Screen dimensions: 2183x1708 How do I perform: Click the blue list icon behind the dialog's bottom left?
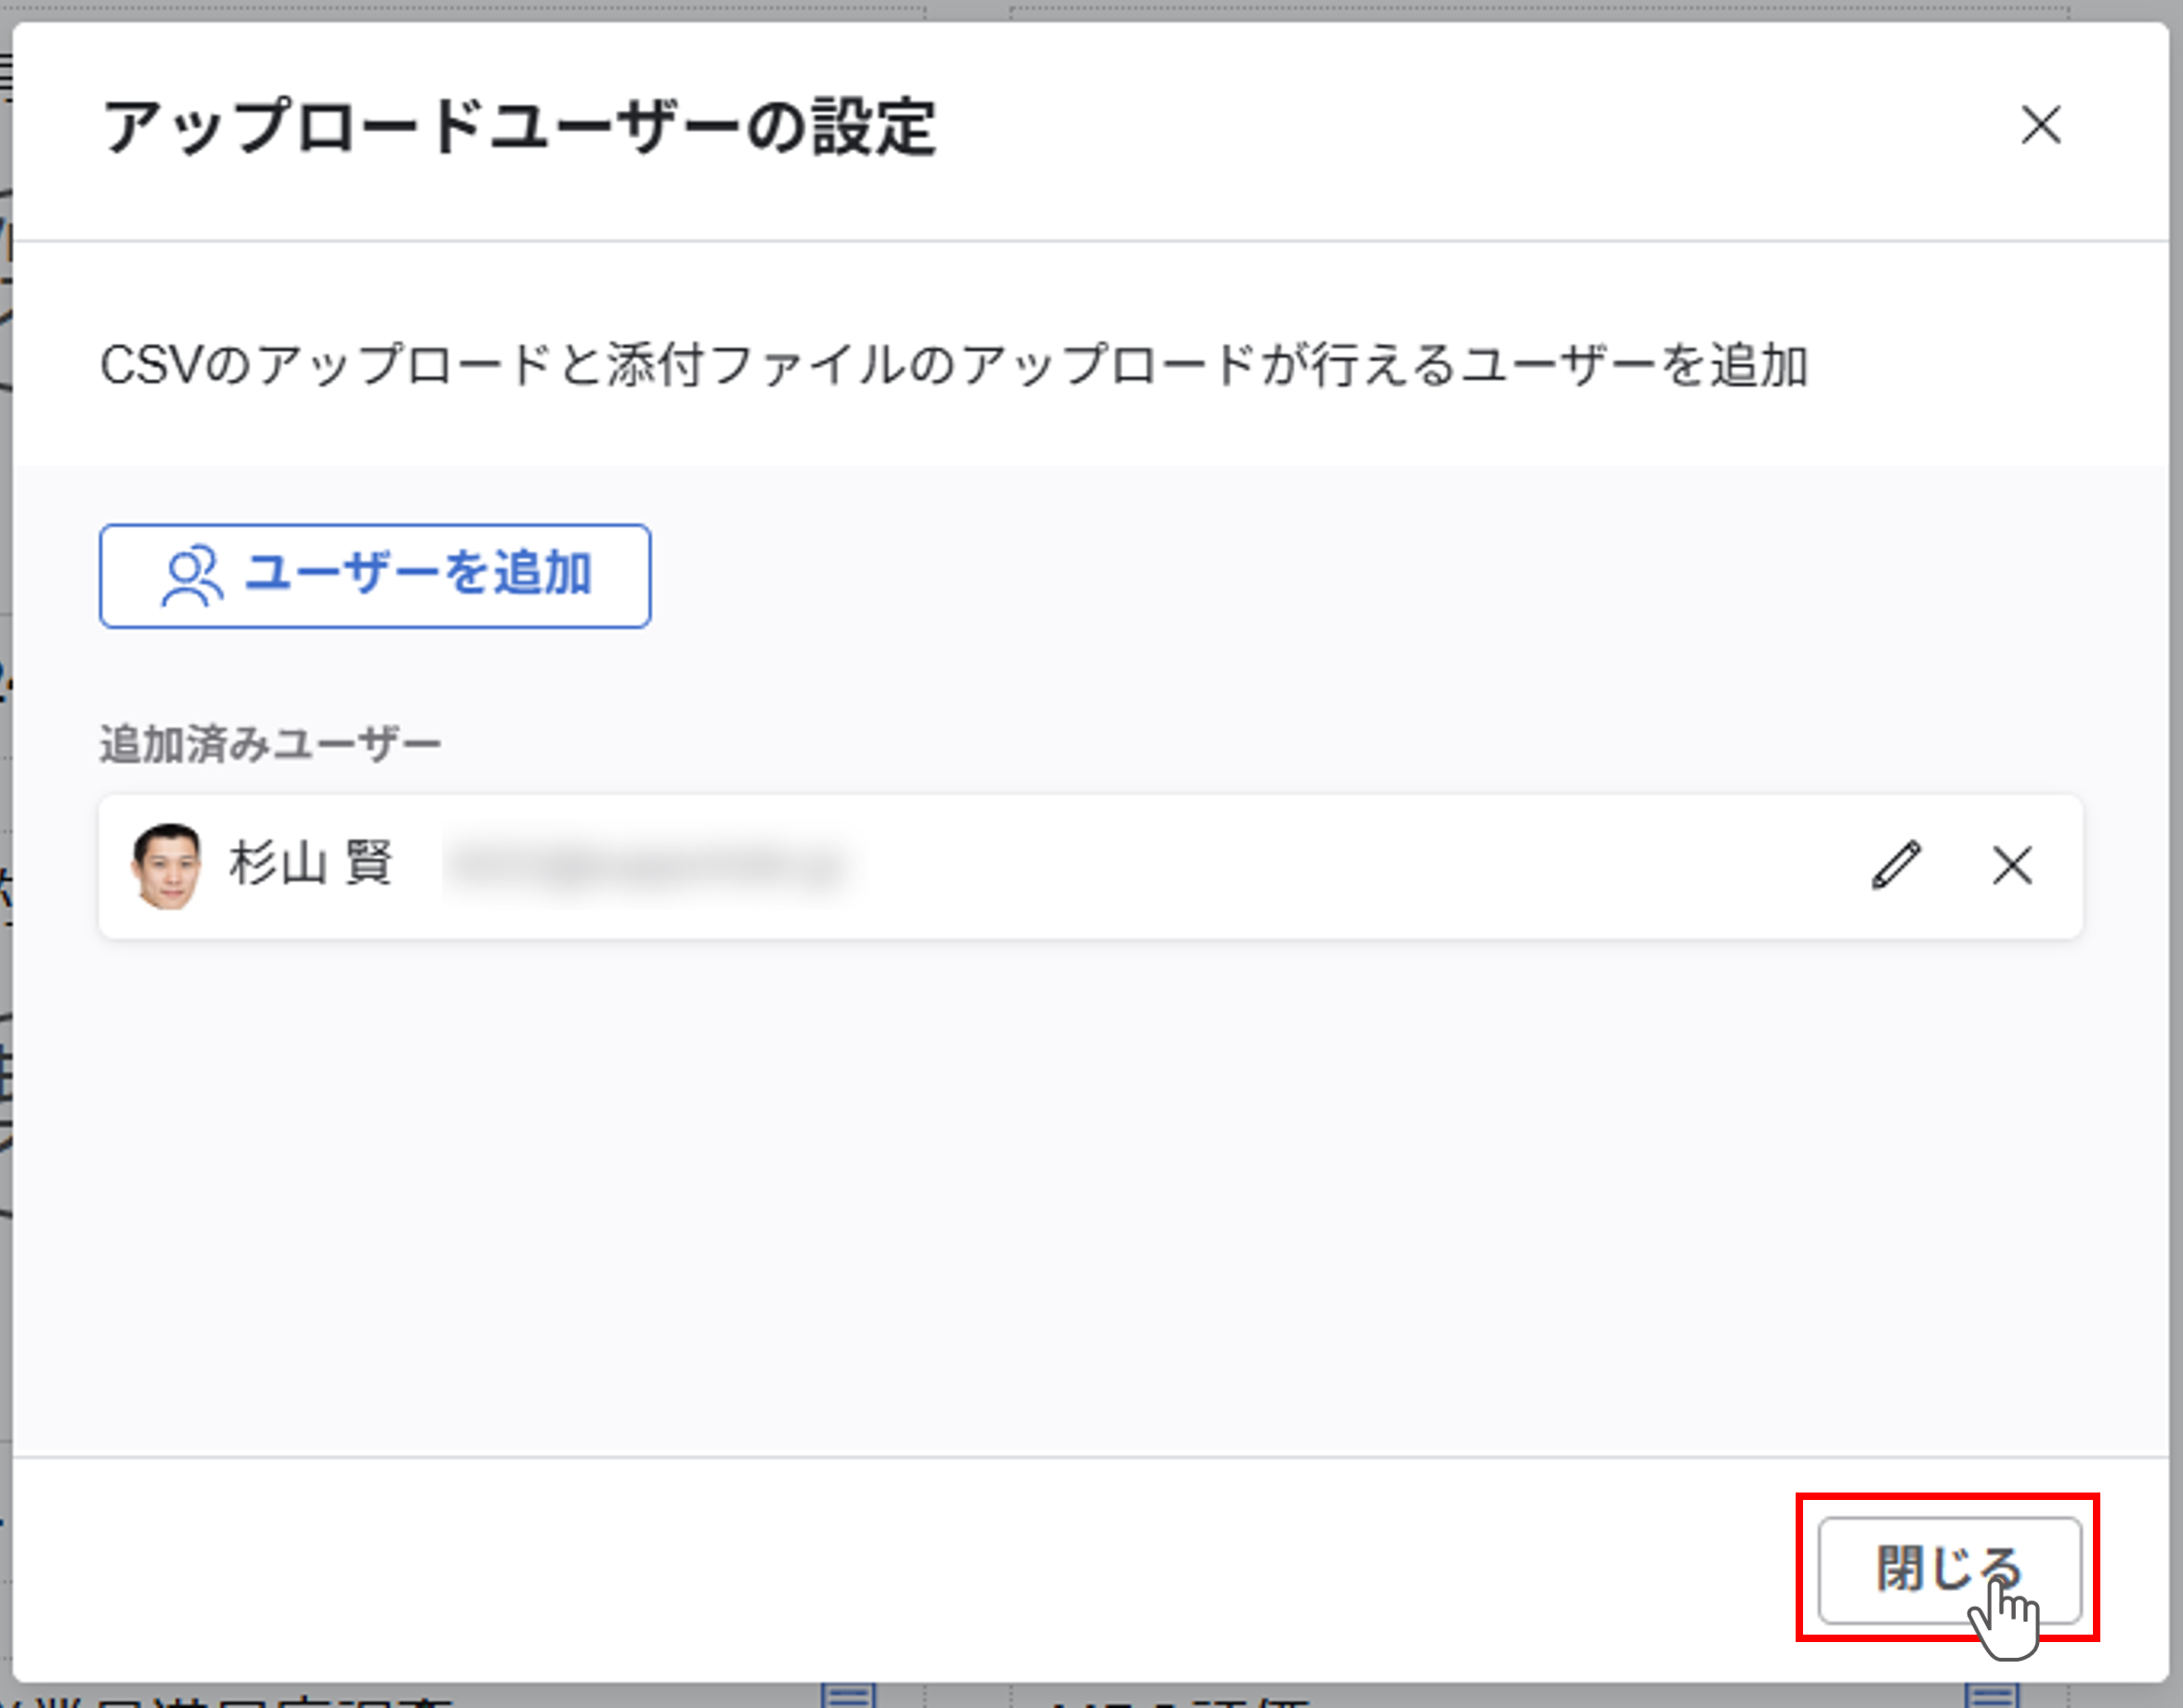click(848, 1696)
